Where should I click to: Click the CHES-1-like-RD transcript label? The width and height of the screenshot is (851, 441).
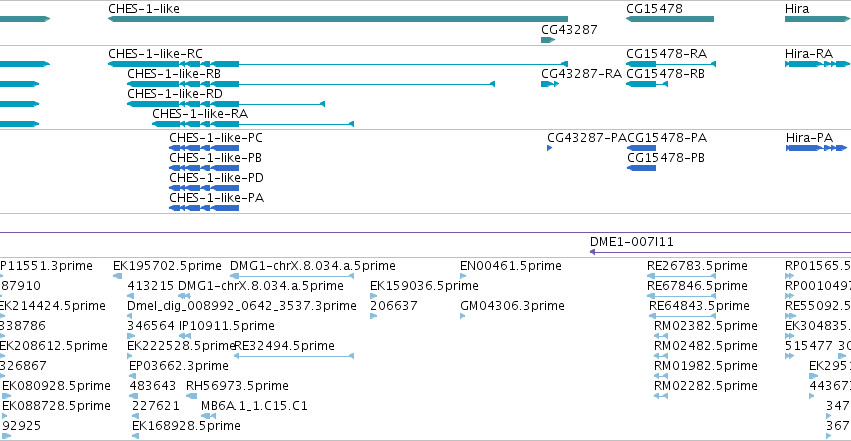175,94
